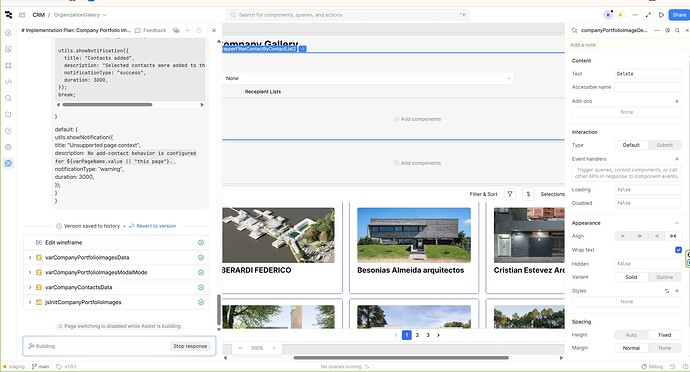Open the search icon in left sidebar
The width and height of the screenshot is (690, 372).
pos(8,98)
